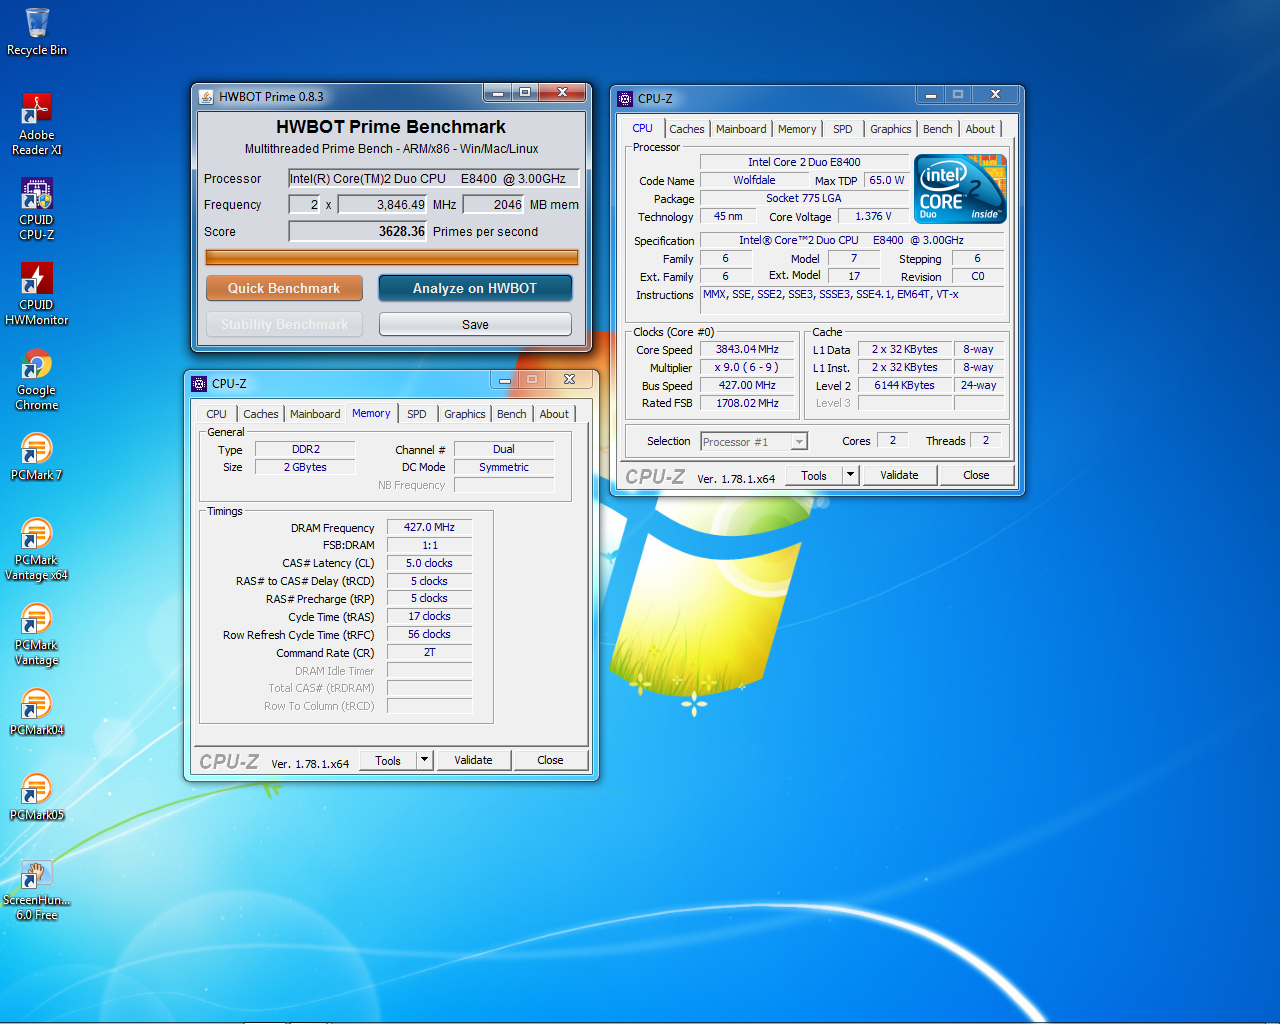Viewport: 1280px width, 1024px height.
Task: Open Bench tab in CPU-Z Memory window
Action: pyautogui.click(x=512, y=414)
